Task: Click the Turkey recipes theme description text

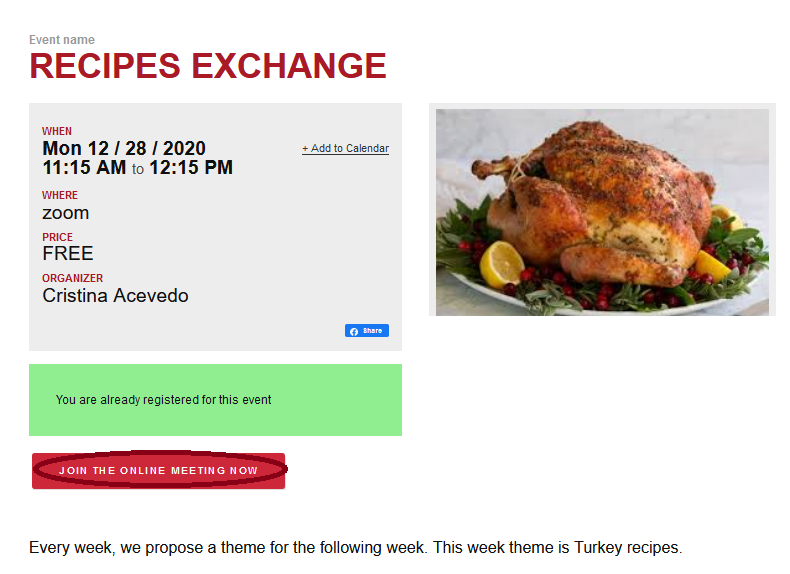Action: coord(355,547)
